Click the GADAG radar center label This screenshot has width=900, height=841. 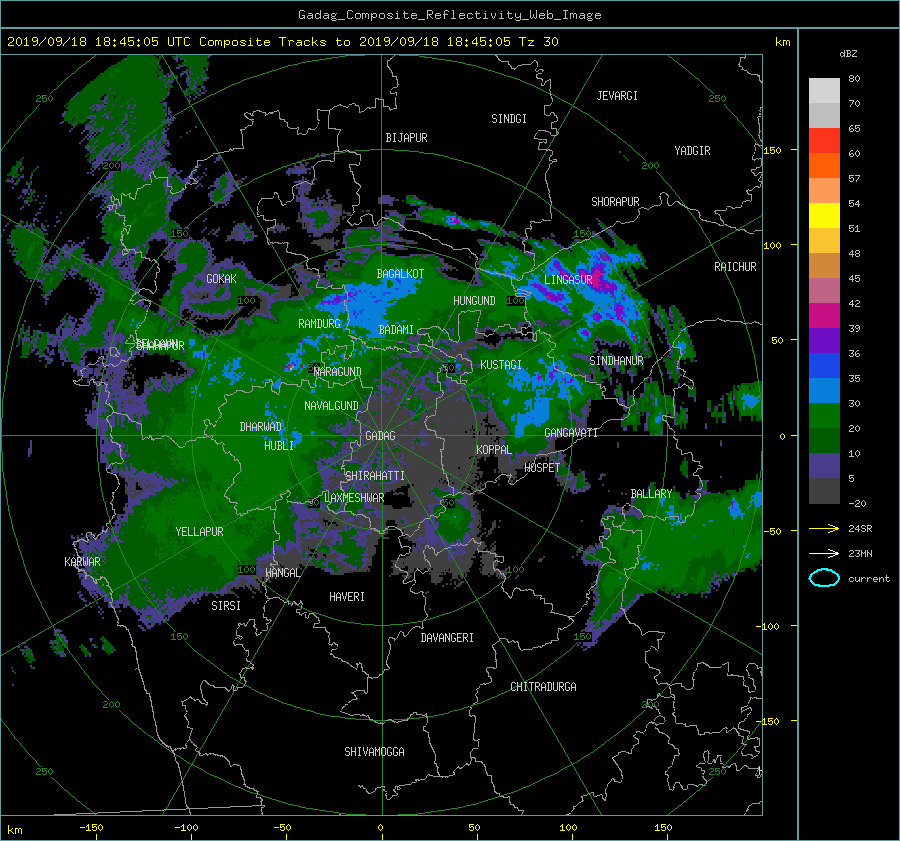[x=380, y=436]
